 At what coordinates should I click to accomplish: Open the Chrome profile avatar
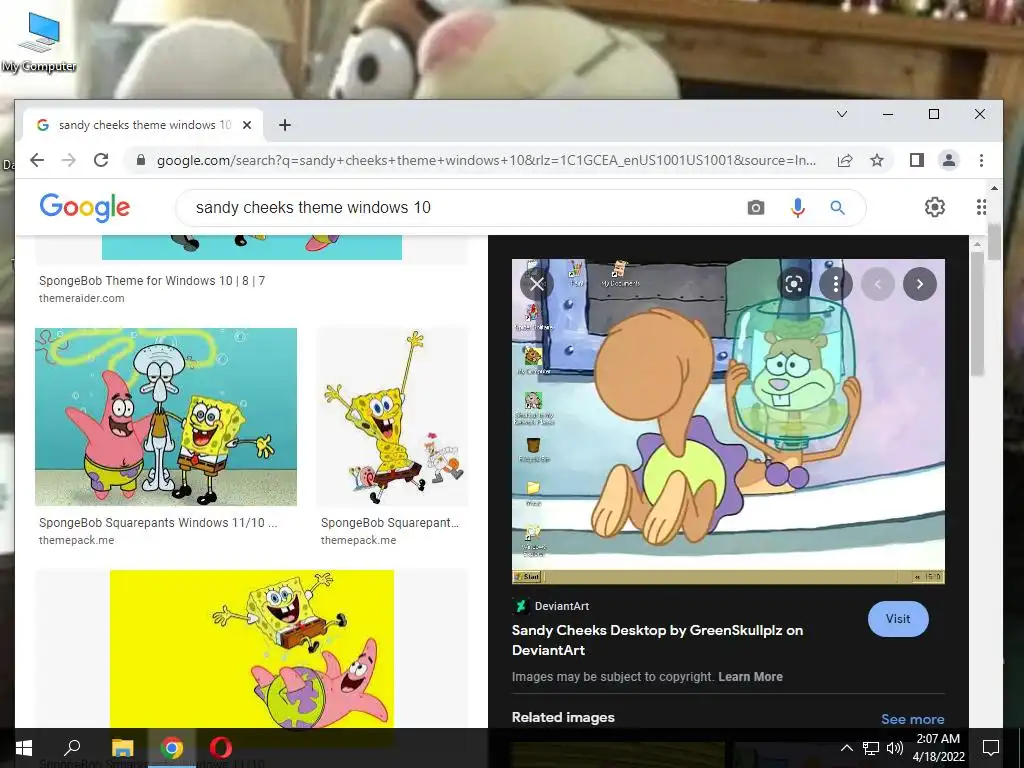[948, 160]
